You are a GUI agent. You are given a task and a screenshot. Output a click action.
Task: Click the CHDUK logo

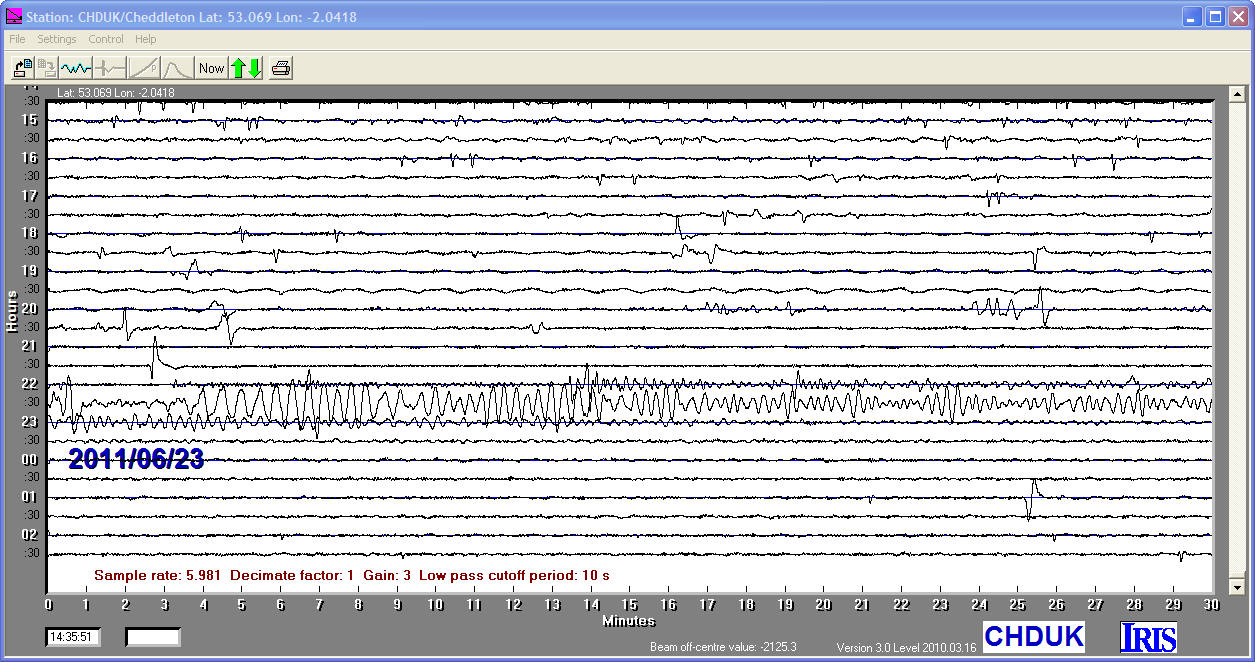1034,636
